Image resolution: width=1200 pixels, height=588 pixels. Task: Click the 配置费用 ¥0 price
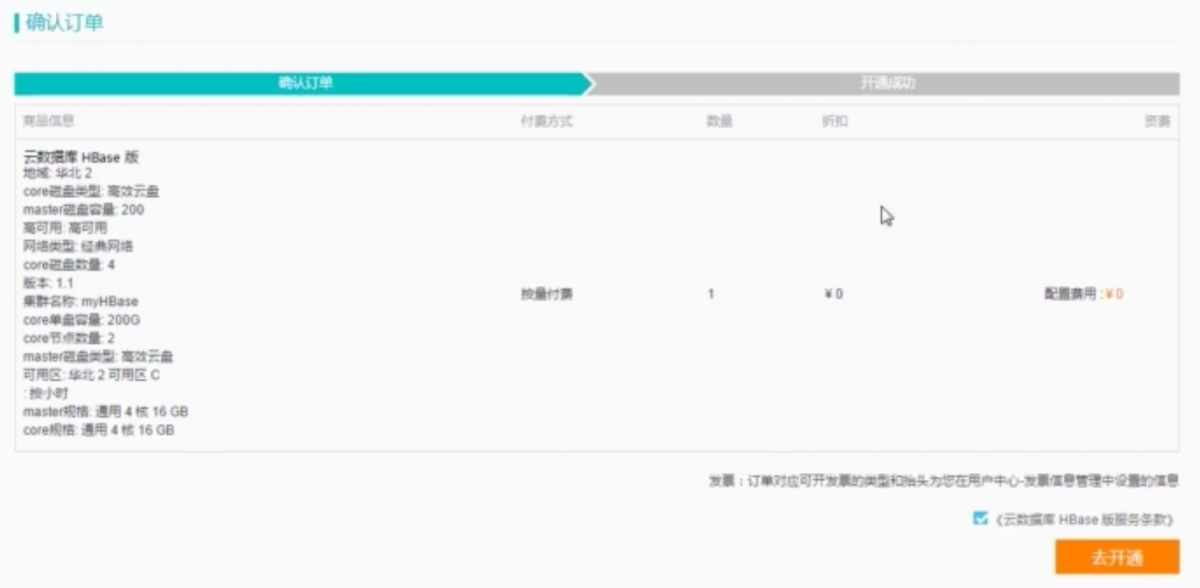point(1083,294)
